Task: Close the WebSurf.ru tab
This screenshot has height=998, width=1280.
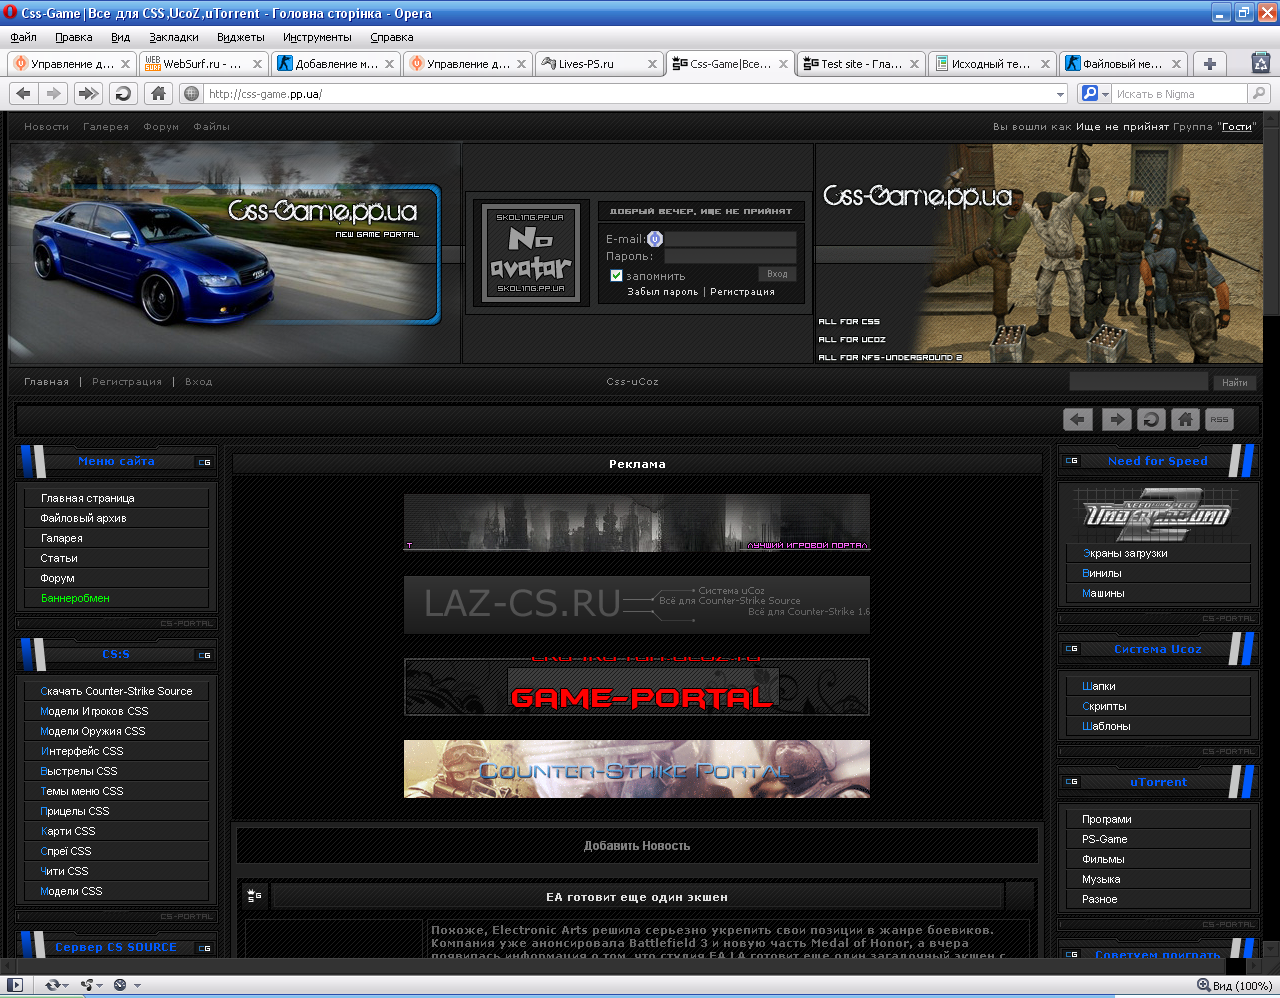Action: tap(257, 64)
